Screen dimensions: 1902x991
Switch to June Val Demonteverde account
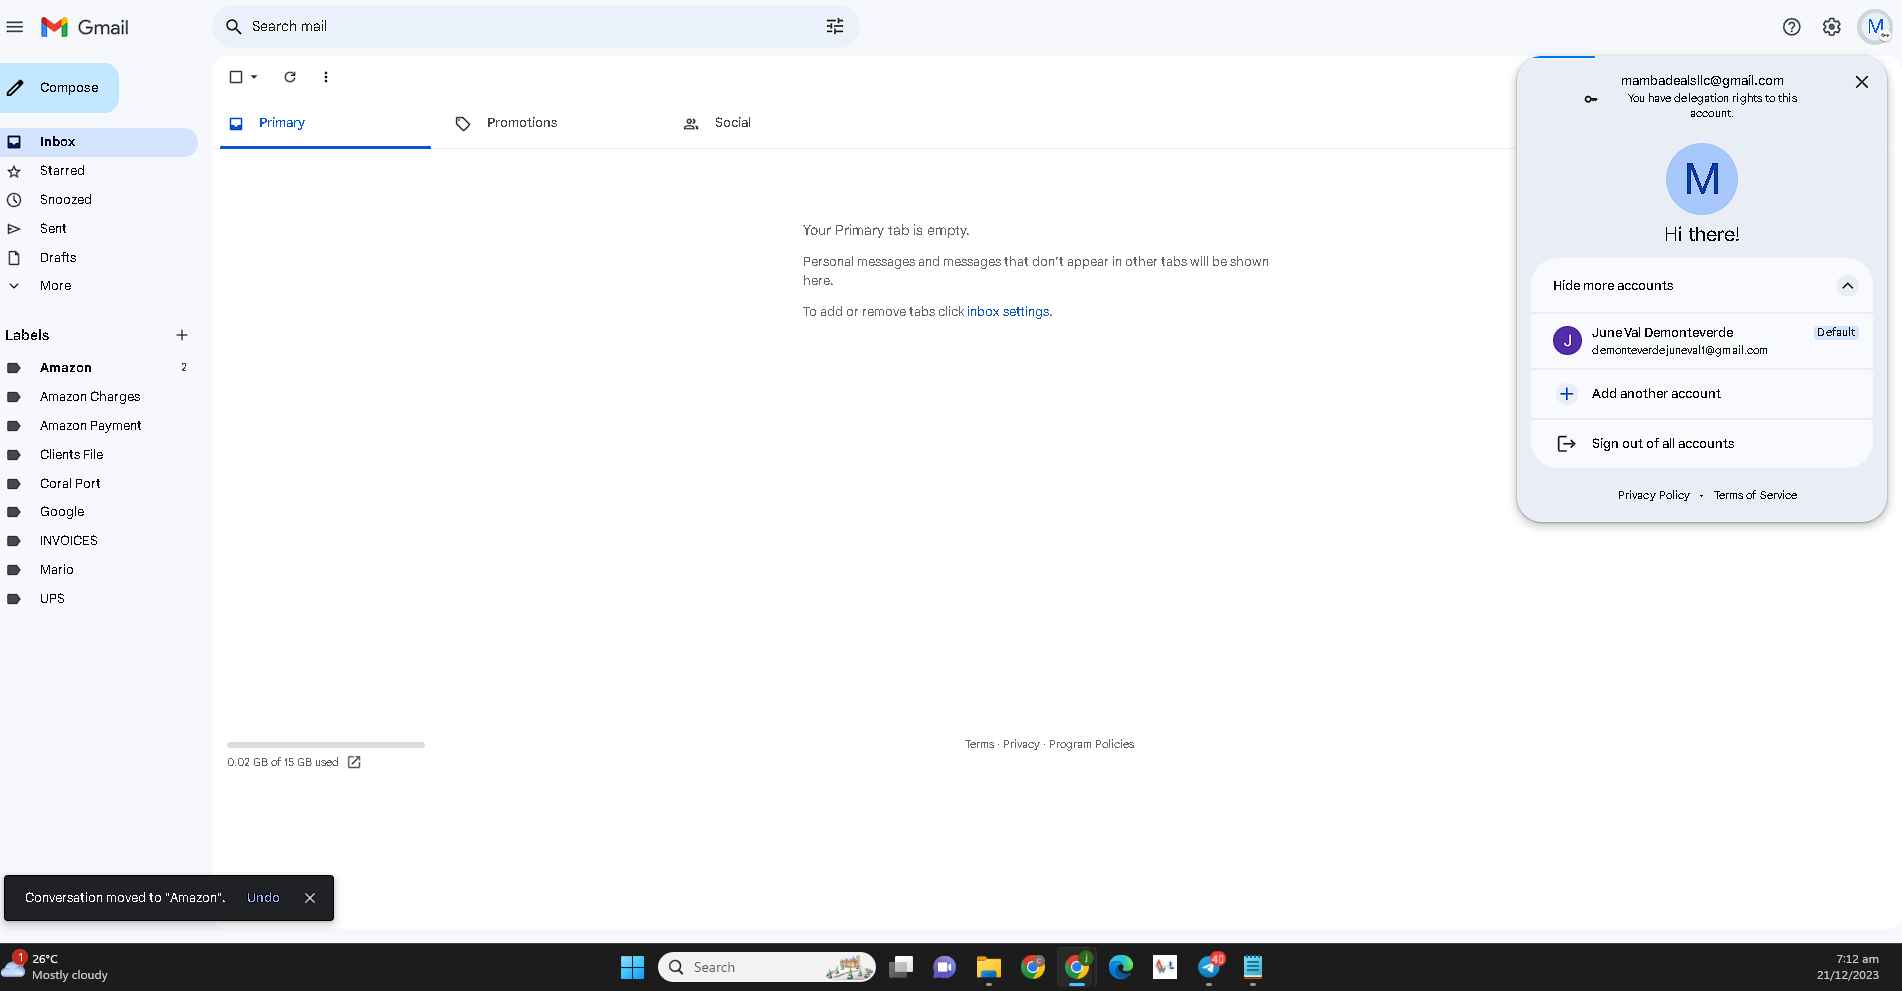1701,341
